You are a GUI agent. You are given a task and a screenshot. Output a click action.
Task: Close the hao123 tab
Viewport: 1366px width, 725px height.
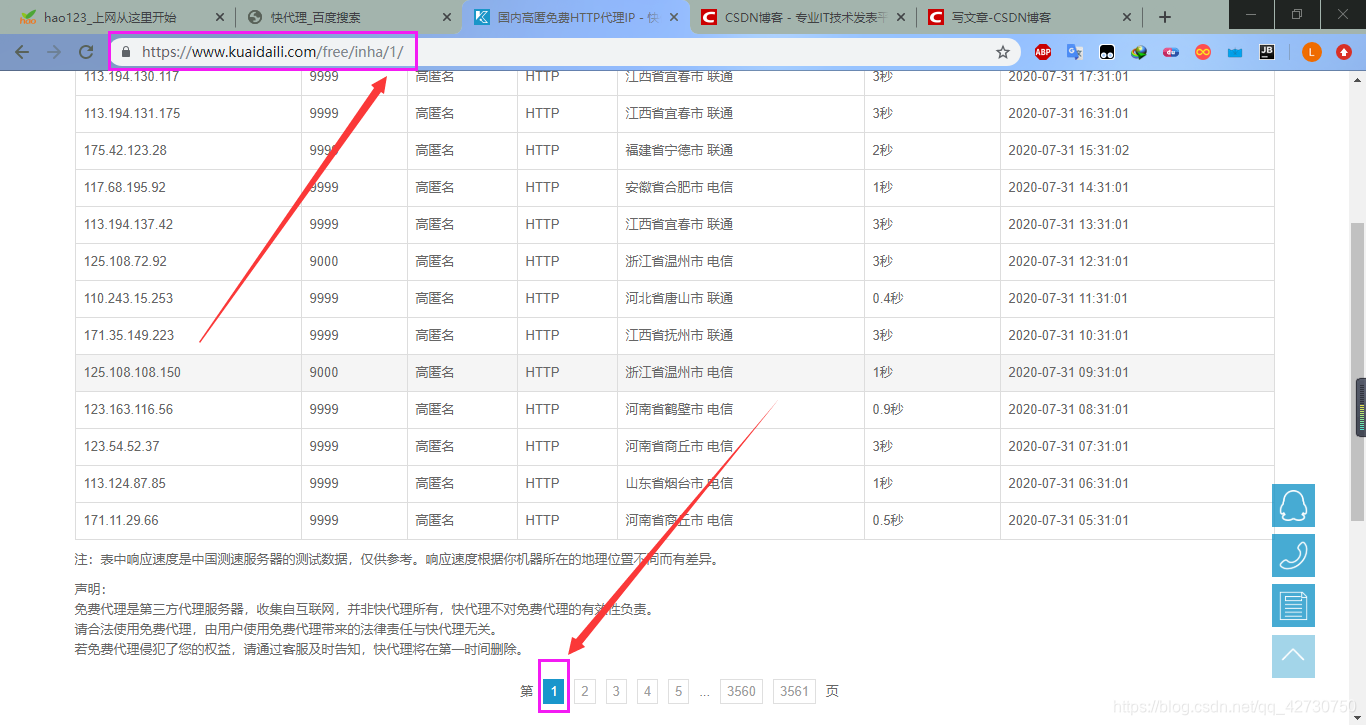(x=218, y=17)
